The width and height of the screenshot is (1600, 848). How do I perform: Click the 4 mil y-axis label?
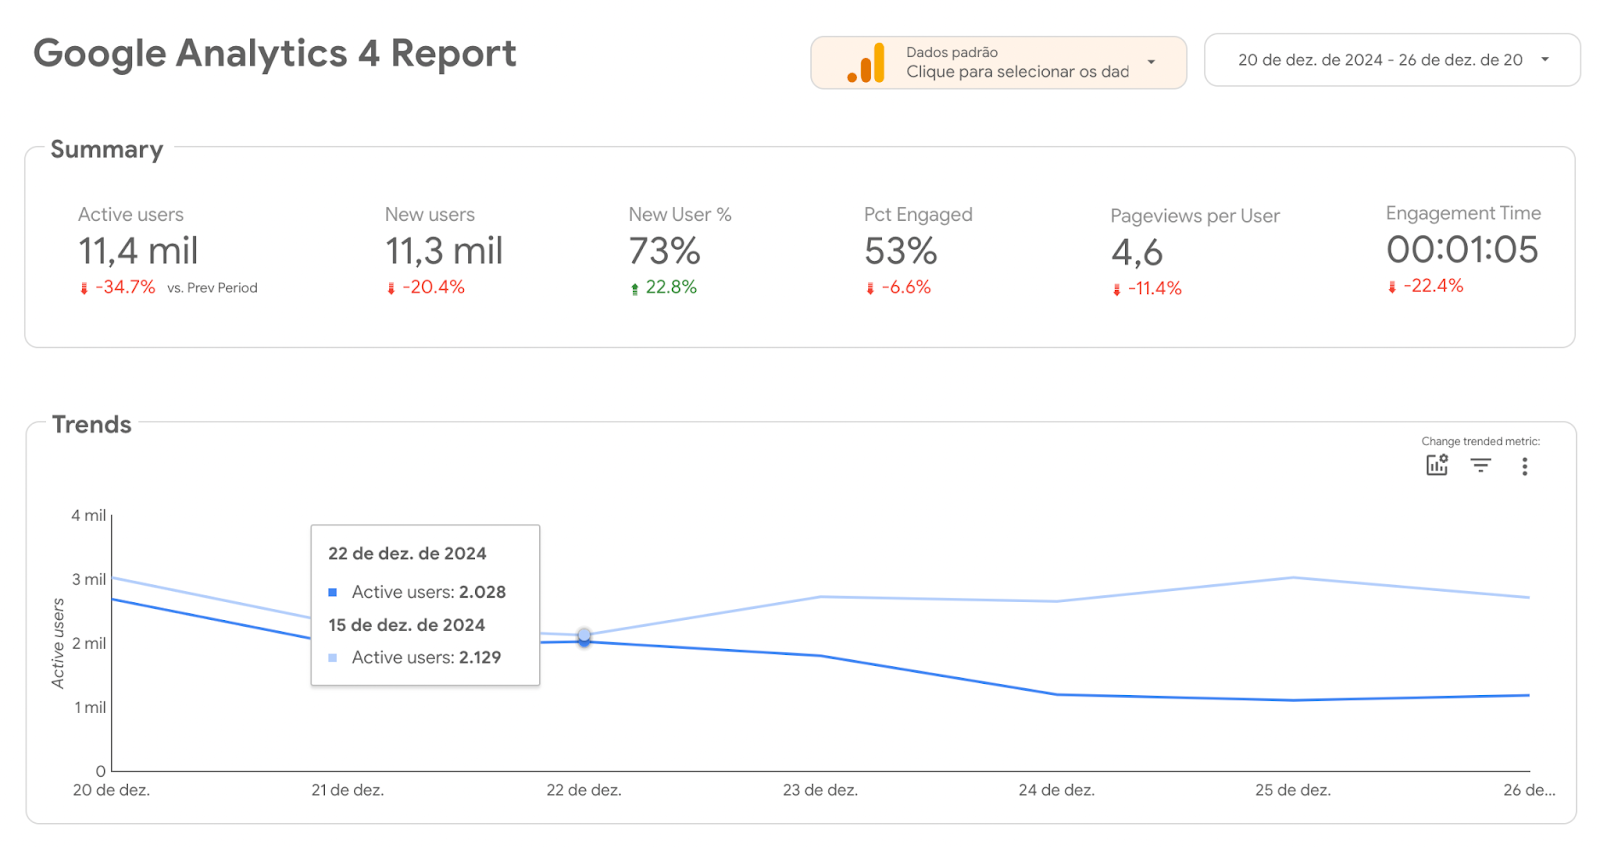coord(88,516)
